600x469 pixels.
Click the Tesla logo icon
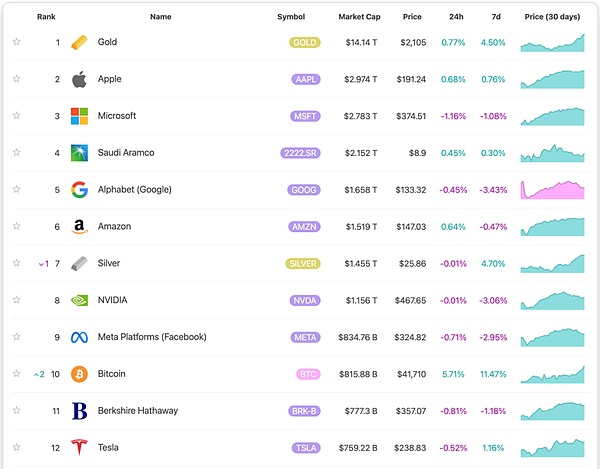tap(79, 447)
